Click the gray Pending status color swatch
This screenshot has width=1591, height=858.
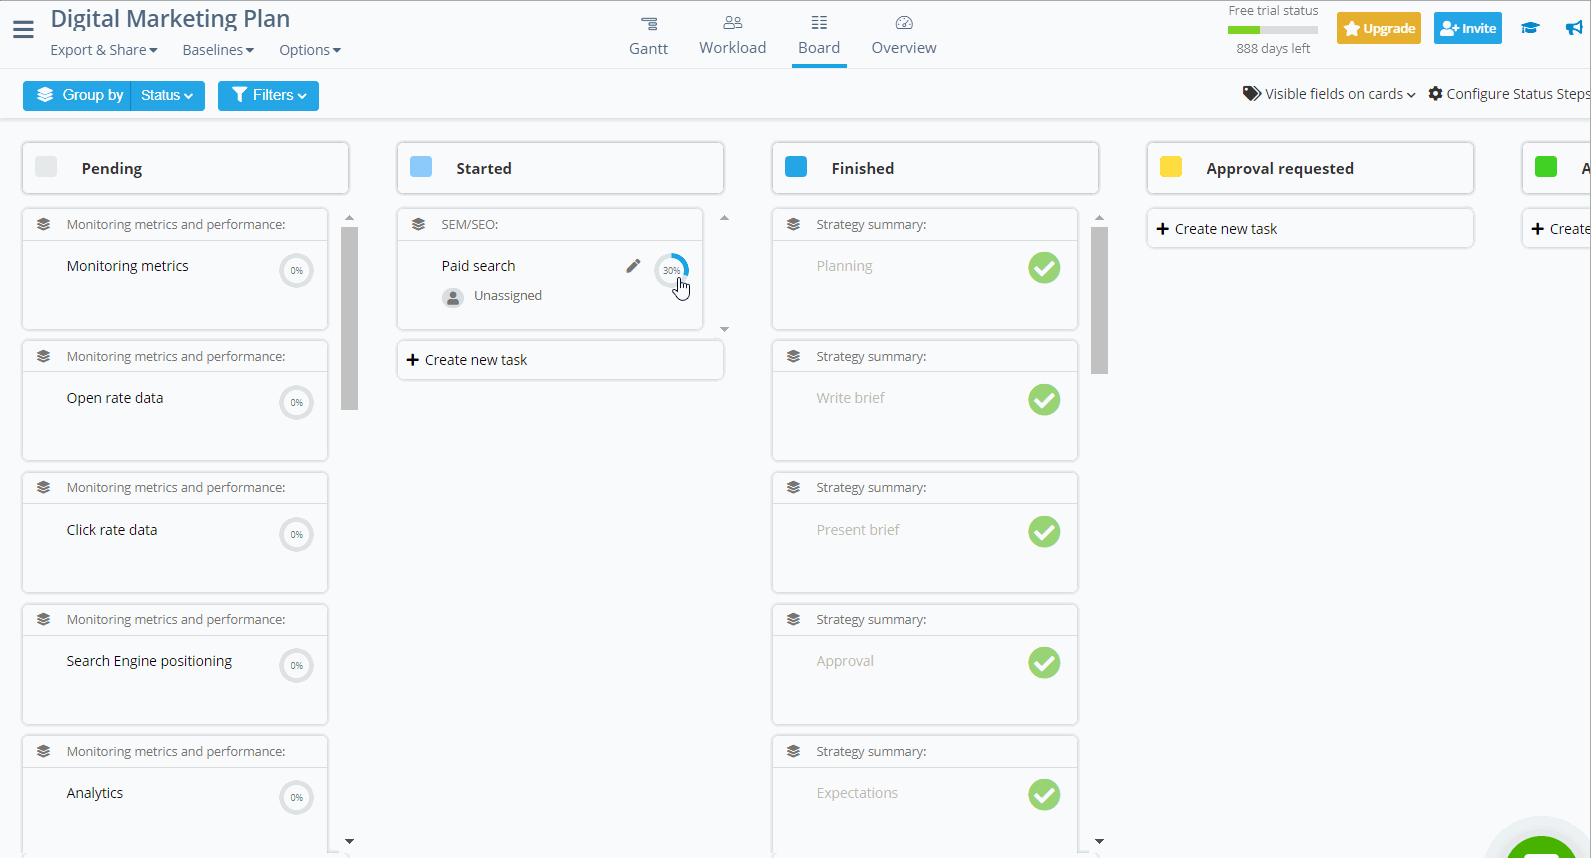pyautogui.click(x=46, y=167)
